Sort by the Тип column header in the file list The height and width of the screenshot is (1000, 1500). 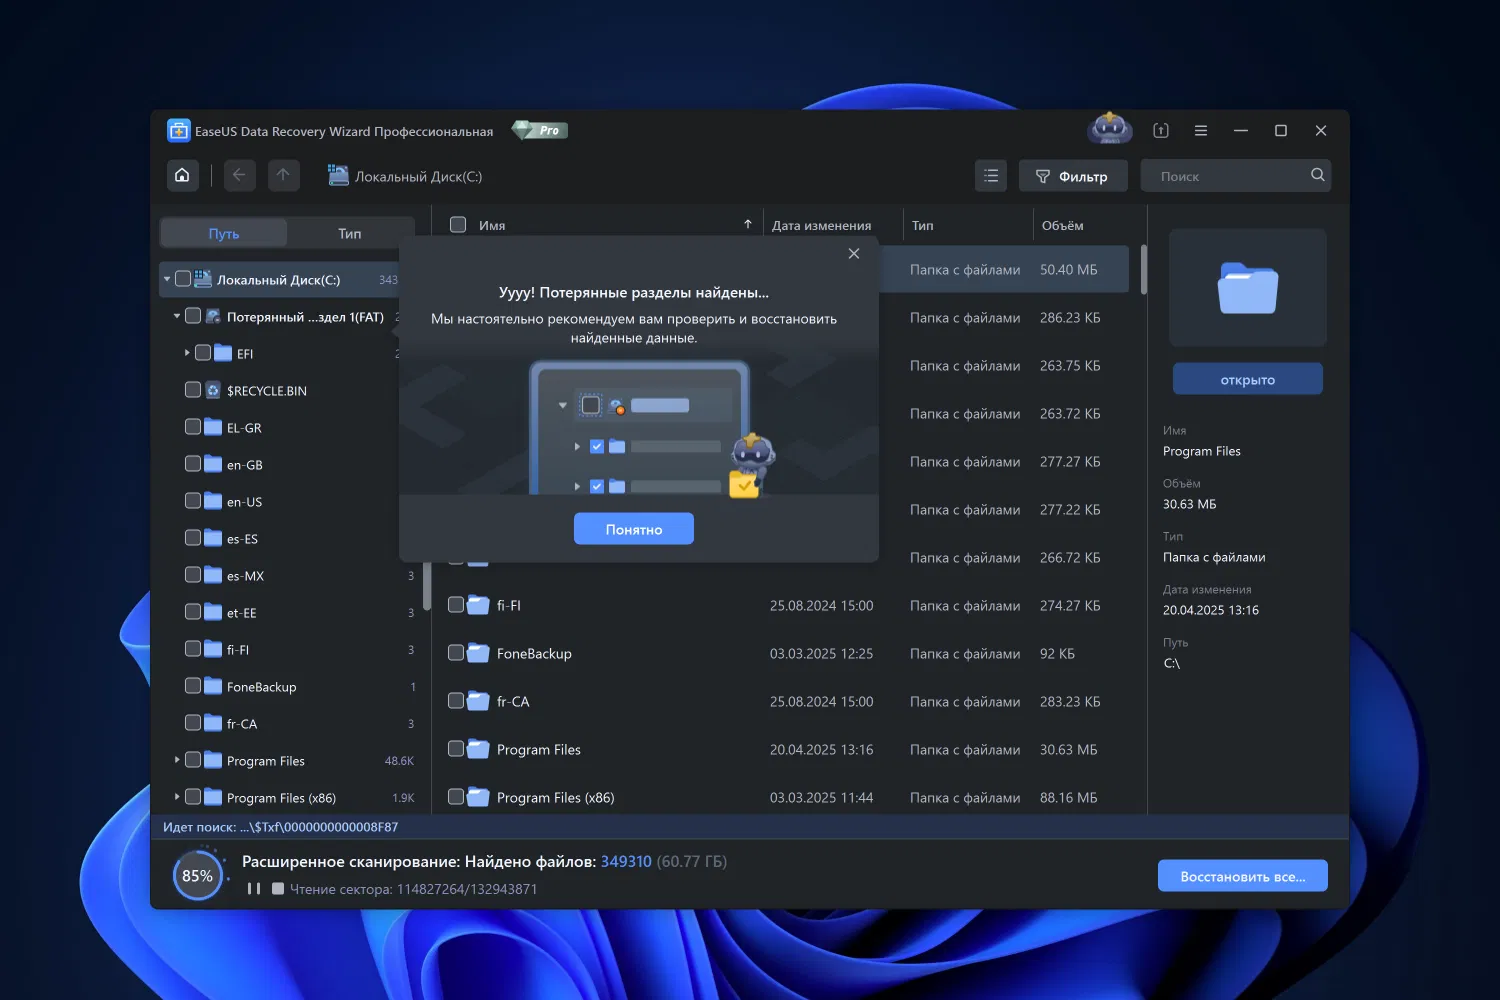tap(923, 225)
